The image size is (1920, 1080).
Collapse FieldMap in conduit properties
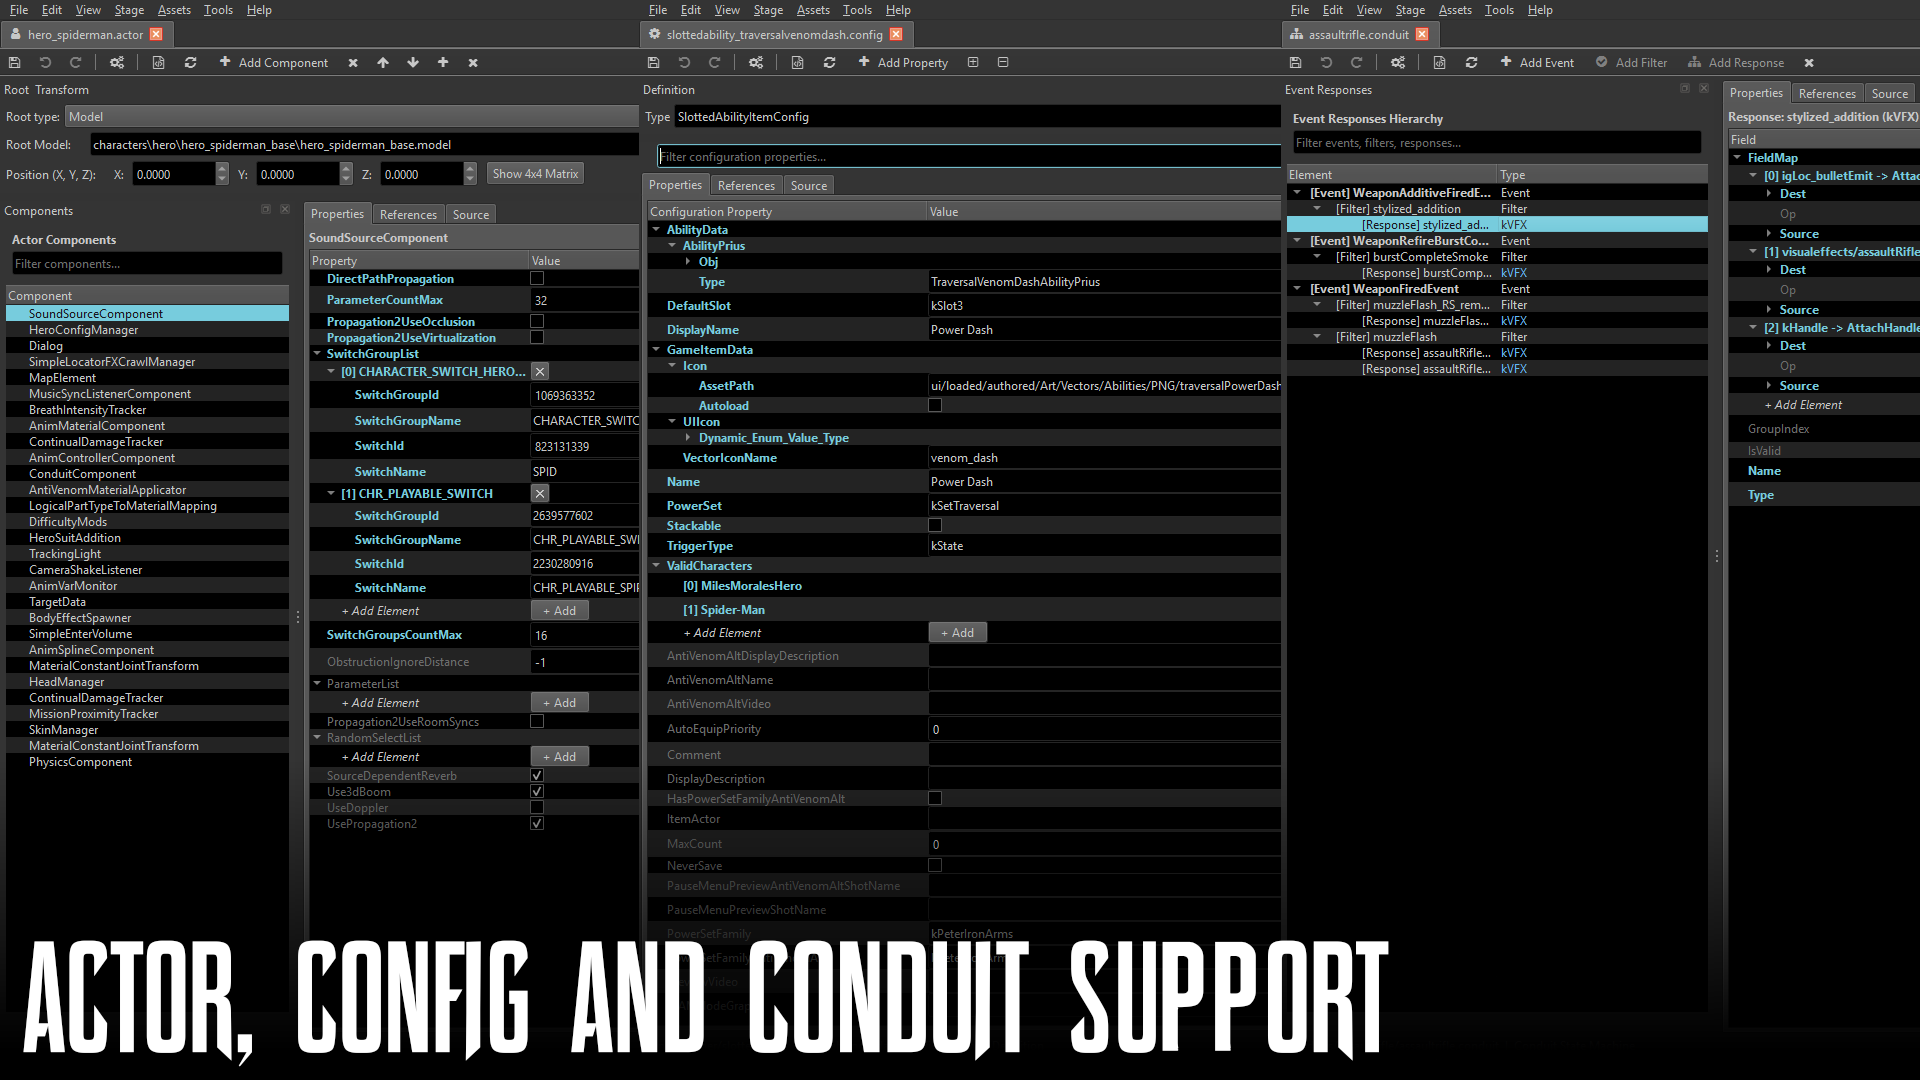tap(1737, 158)
